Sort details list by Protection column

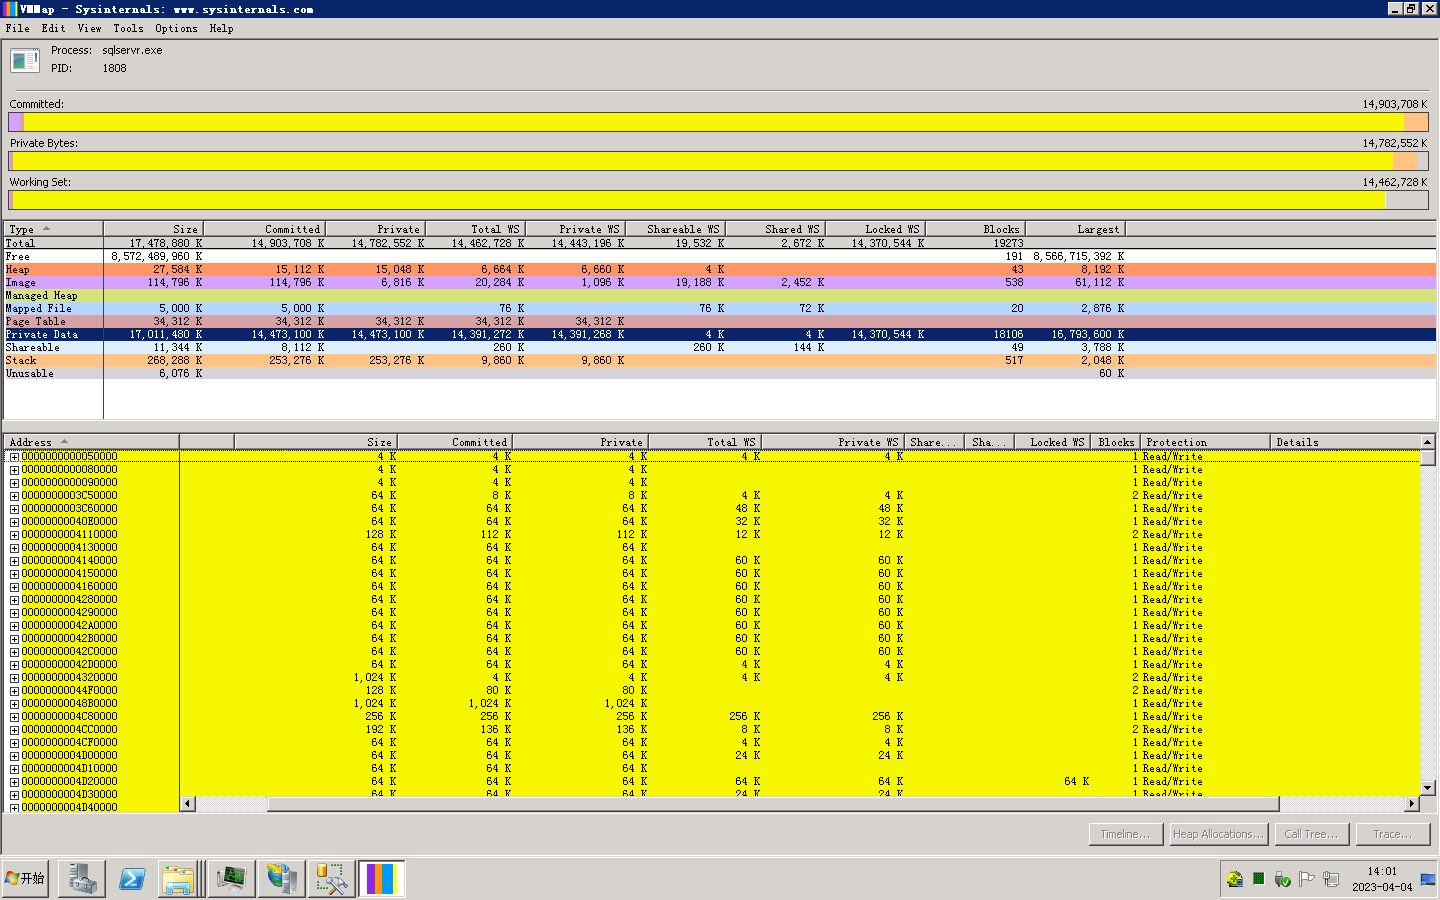(x=1206, y=442)
